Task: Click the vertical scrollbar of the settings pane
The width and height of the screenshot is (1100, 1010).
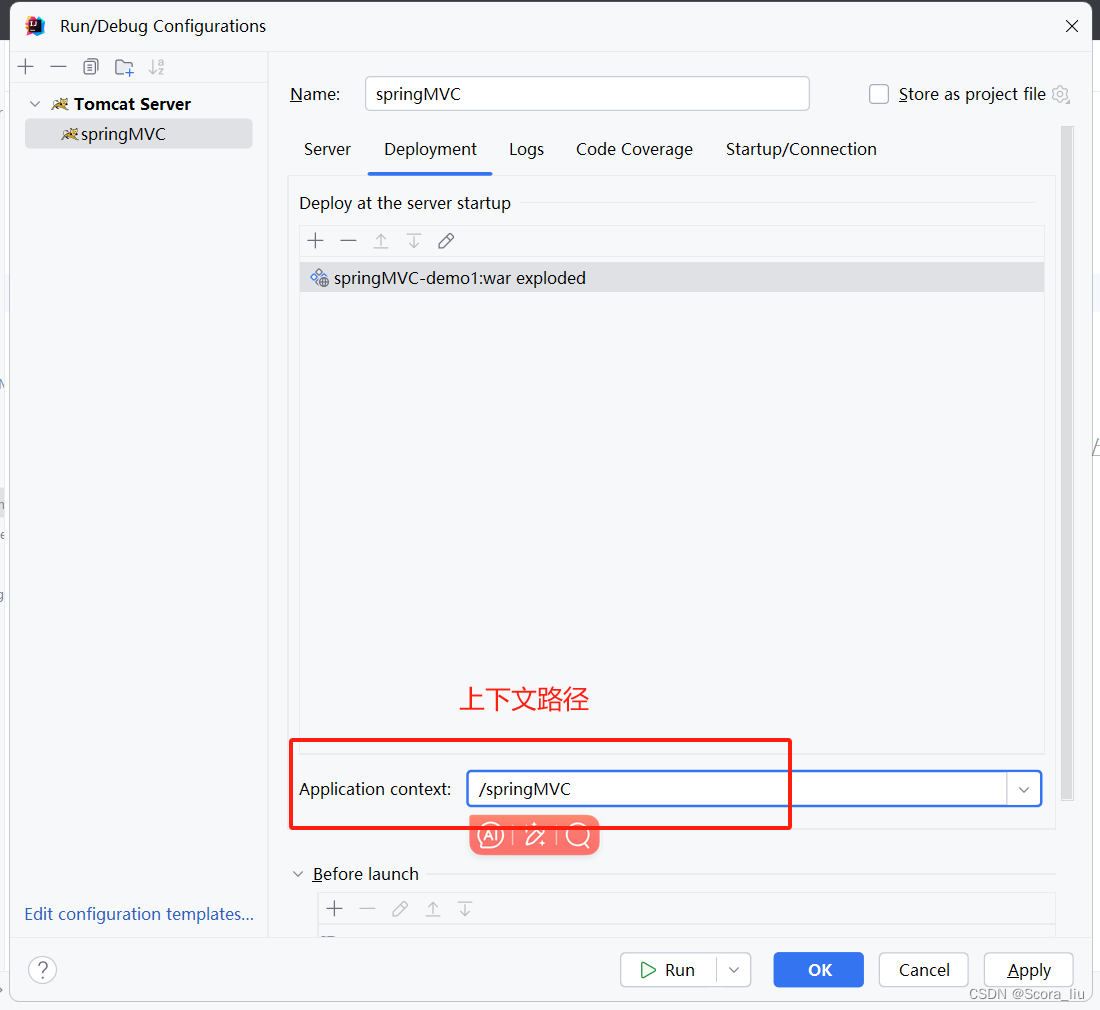Action: pos(1067,463)
